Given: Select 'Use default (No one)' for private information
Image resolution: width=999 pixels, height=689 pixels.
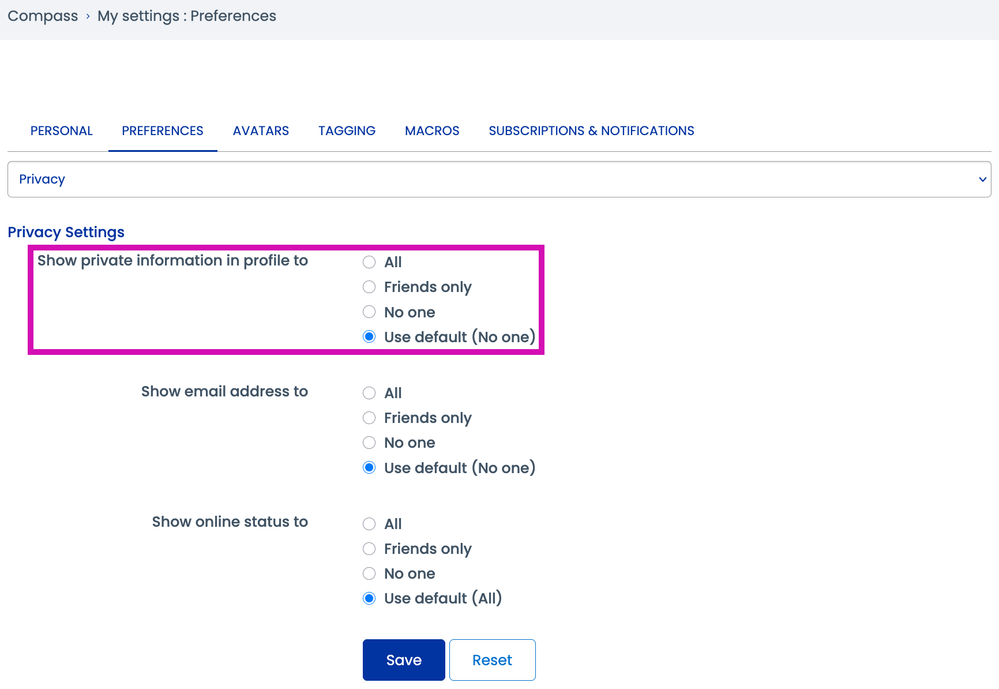Looking at the screenshot, I should point(369,337).
